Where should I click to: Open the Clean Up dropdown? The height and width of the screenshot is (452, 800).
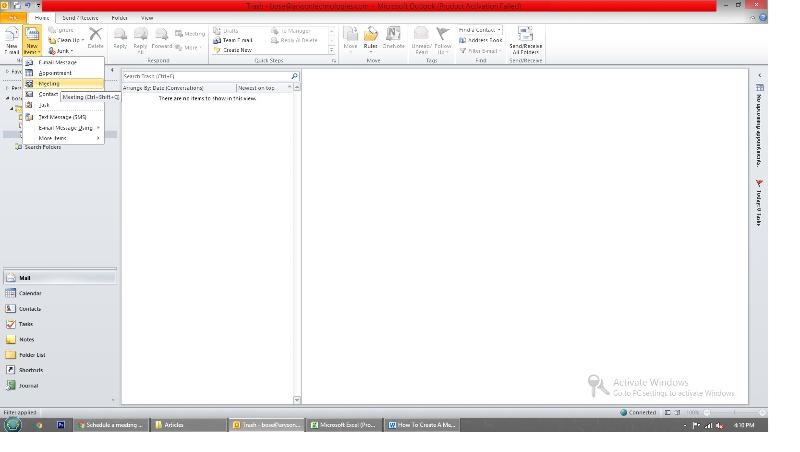coord(66,40)
